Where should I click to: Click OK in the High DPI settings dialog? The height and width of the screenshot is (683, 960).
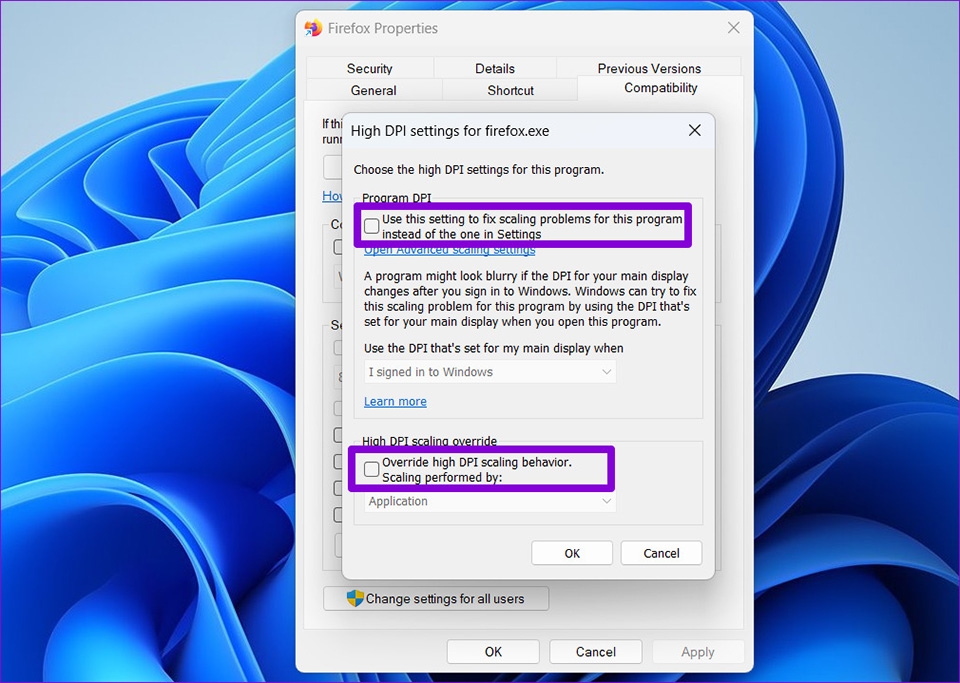pos(572,553)
